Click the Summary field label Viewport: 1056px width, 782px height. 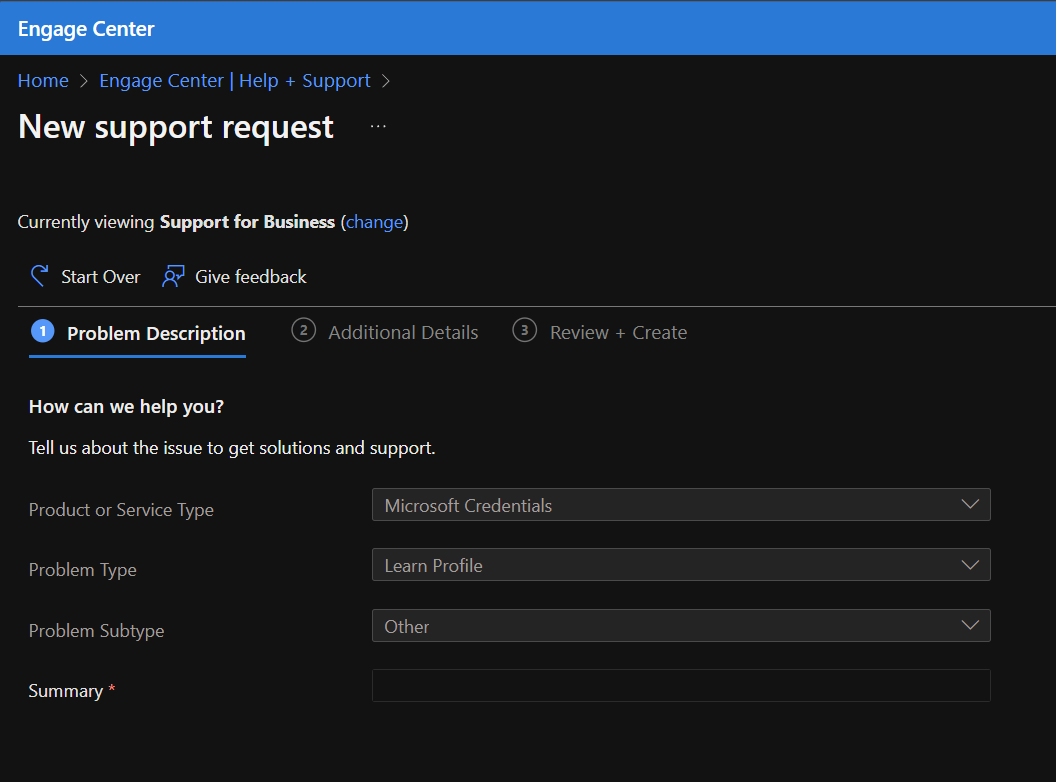[65, 691]
